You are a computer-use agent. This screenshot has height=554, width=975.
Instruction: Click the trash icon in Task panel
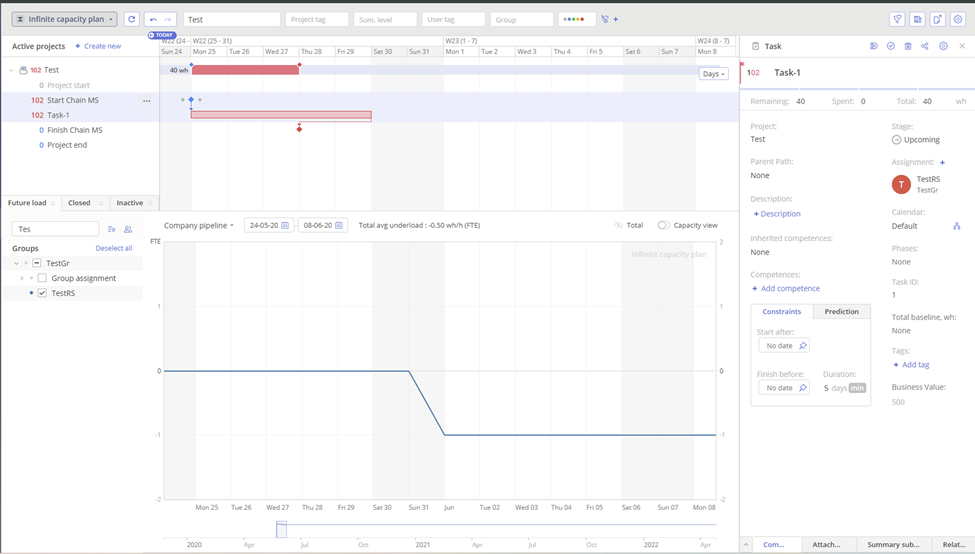[x=908, y=46]
